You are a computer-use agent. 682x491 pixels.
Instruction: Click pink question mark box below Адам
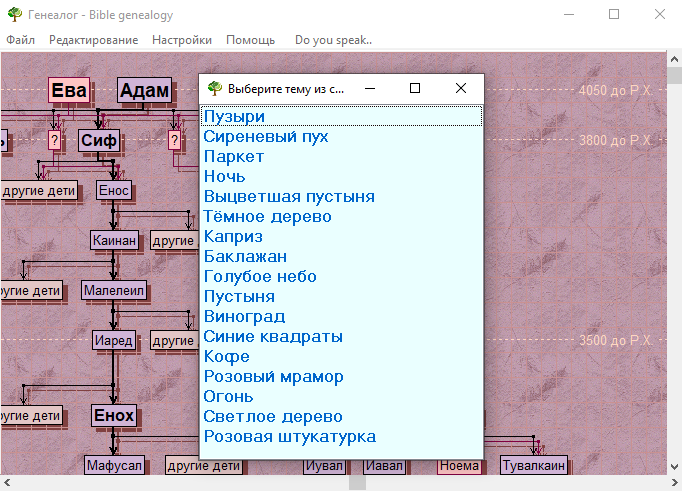(175, 140)
